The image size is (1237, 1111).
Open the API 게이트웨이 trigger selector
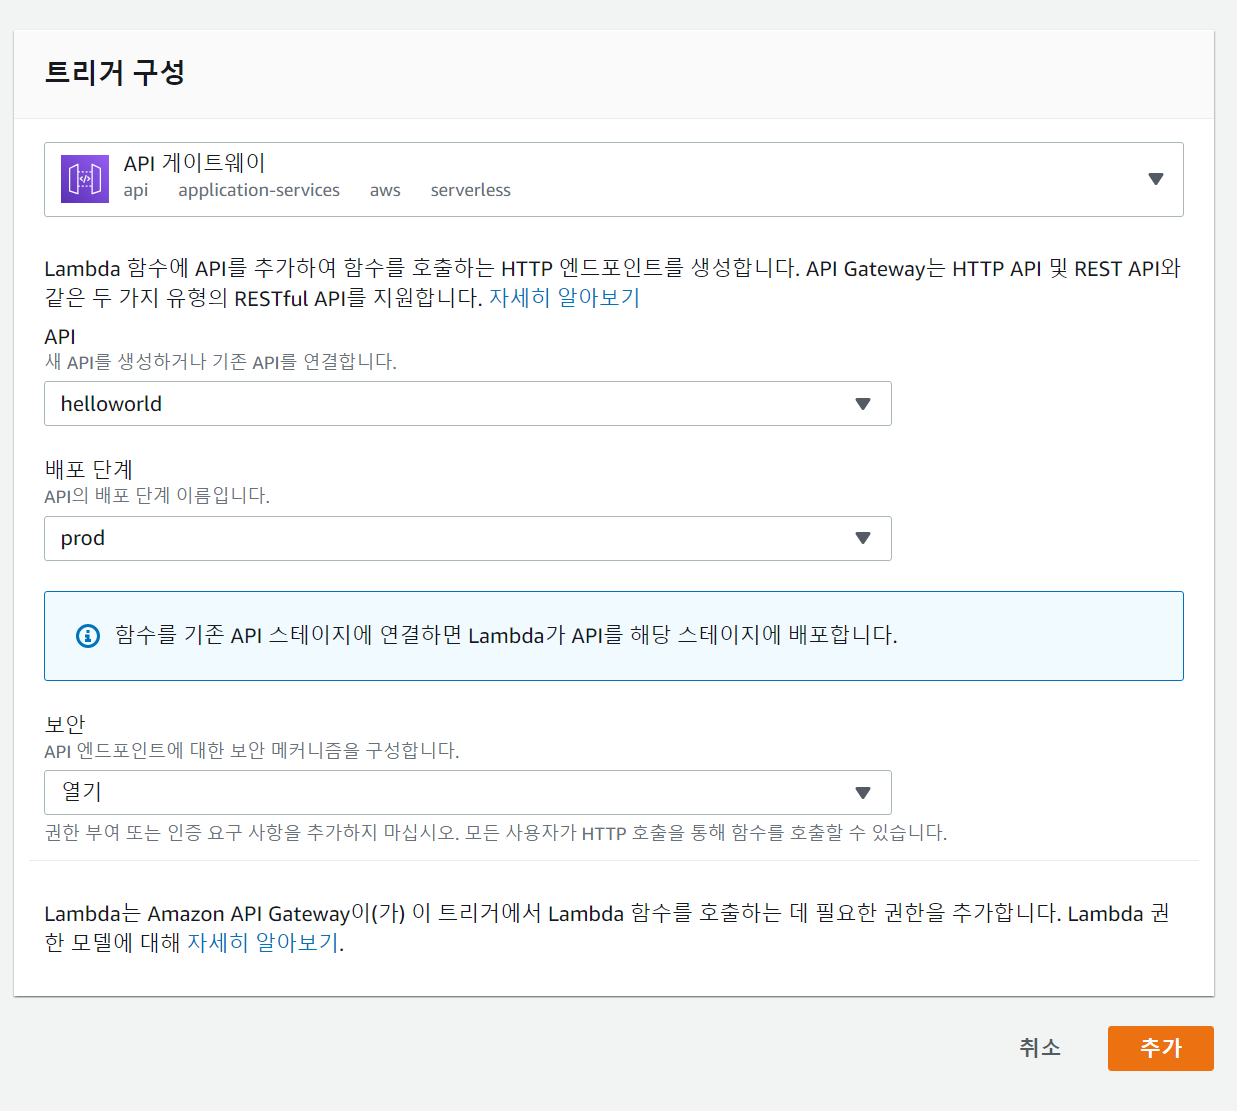(614, 180)
